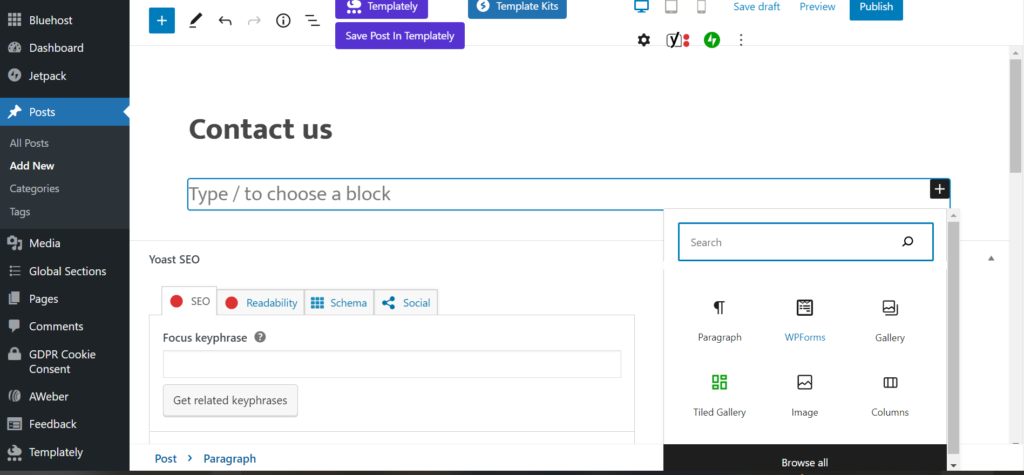
Task: Insert a Tiled Gallery block
Action: (x=719, y=395)
